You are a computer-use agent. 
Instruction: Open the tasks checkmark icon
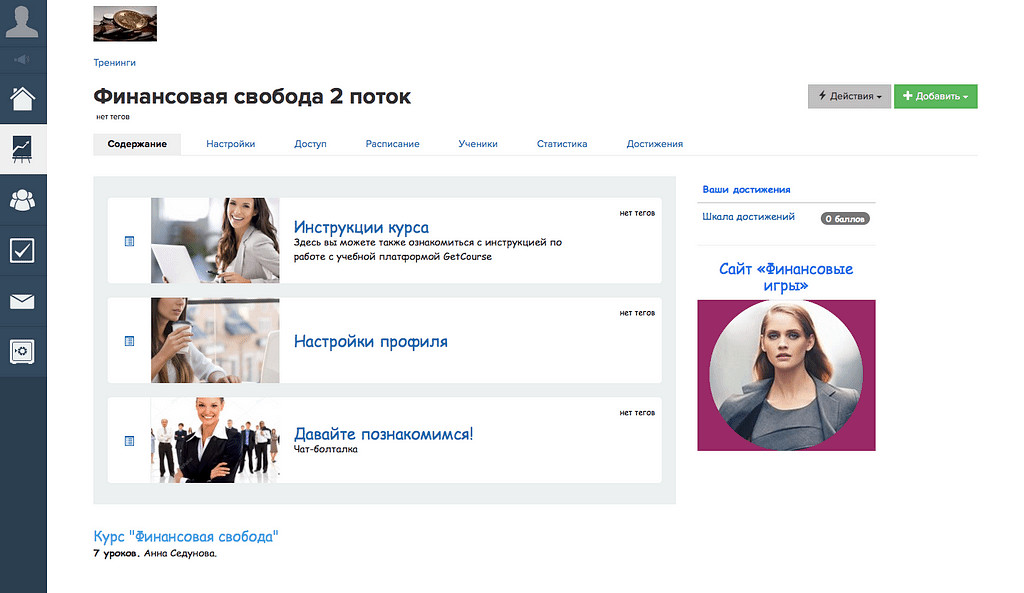coord(22,250)
